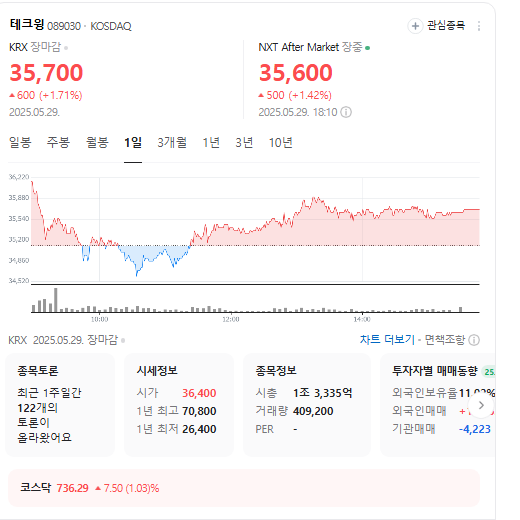Viewport: 520px width, 520px height.
Task: Switch to the 주봉 chart tab
Action: (x=58, y=143)
